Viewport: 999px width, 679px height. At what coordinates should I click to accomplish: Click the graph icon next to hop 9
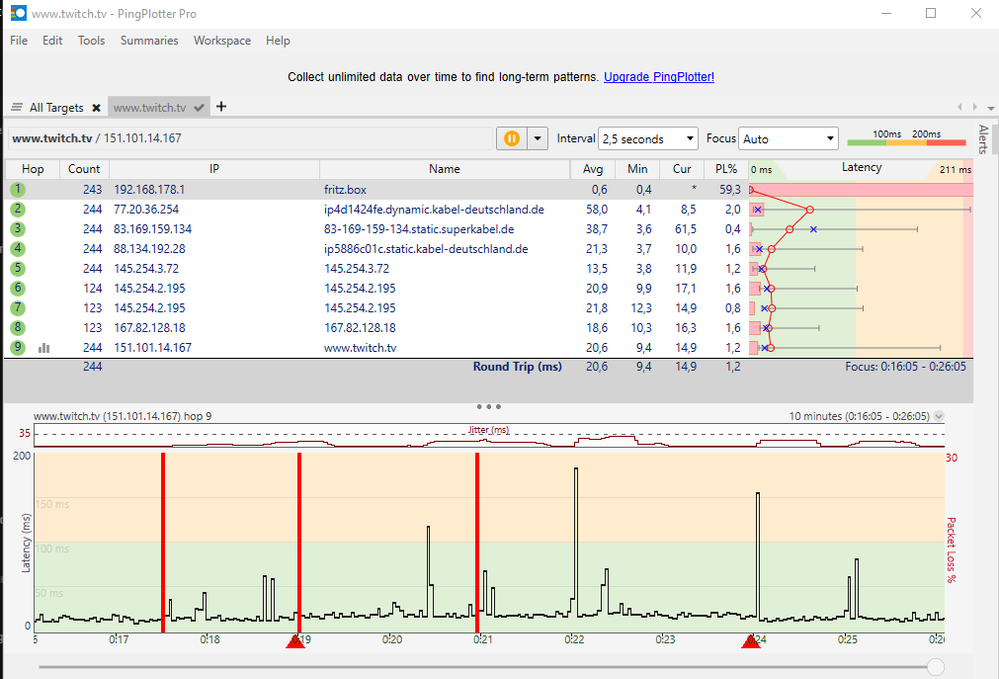tap(44, 348)
